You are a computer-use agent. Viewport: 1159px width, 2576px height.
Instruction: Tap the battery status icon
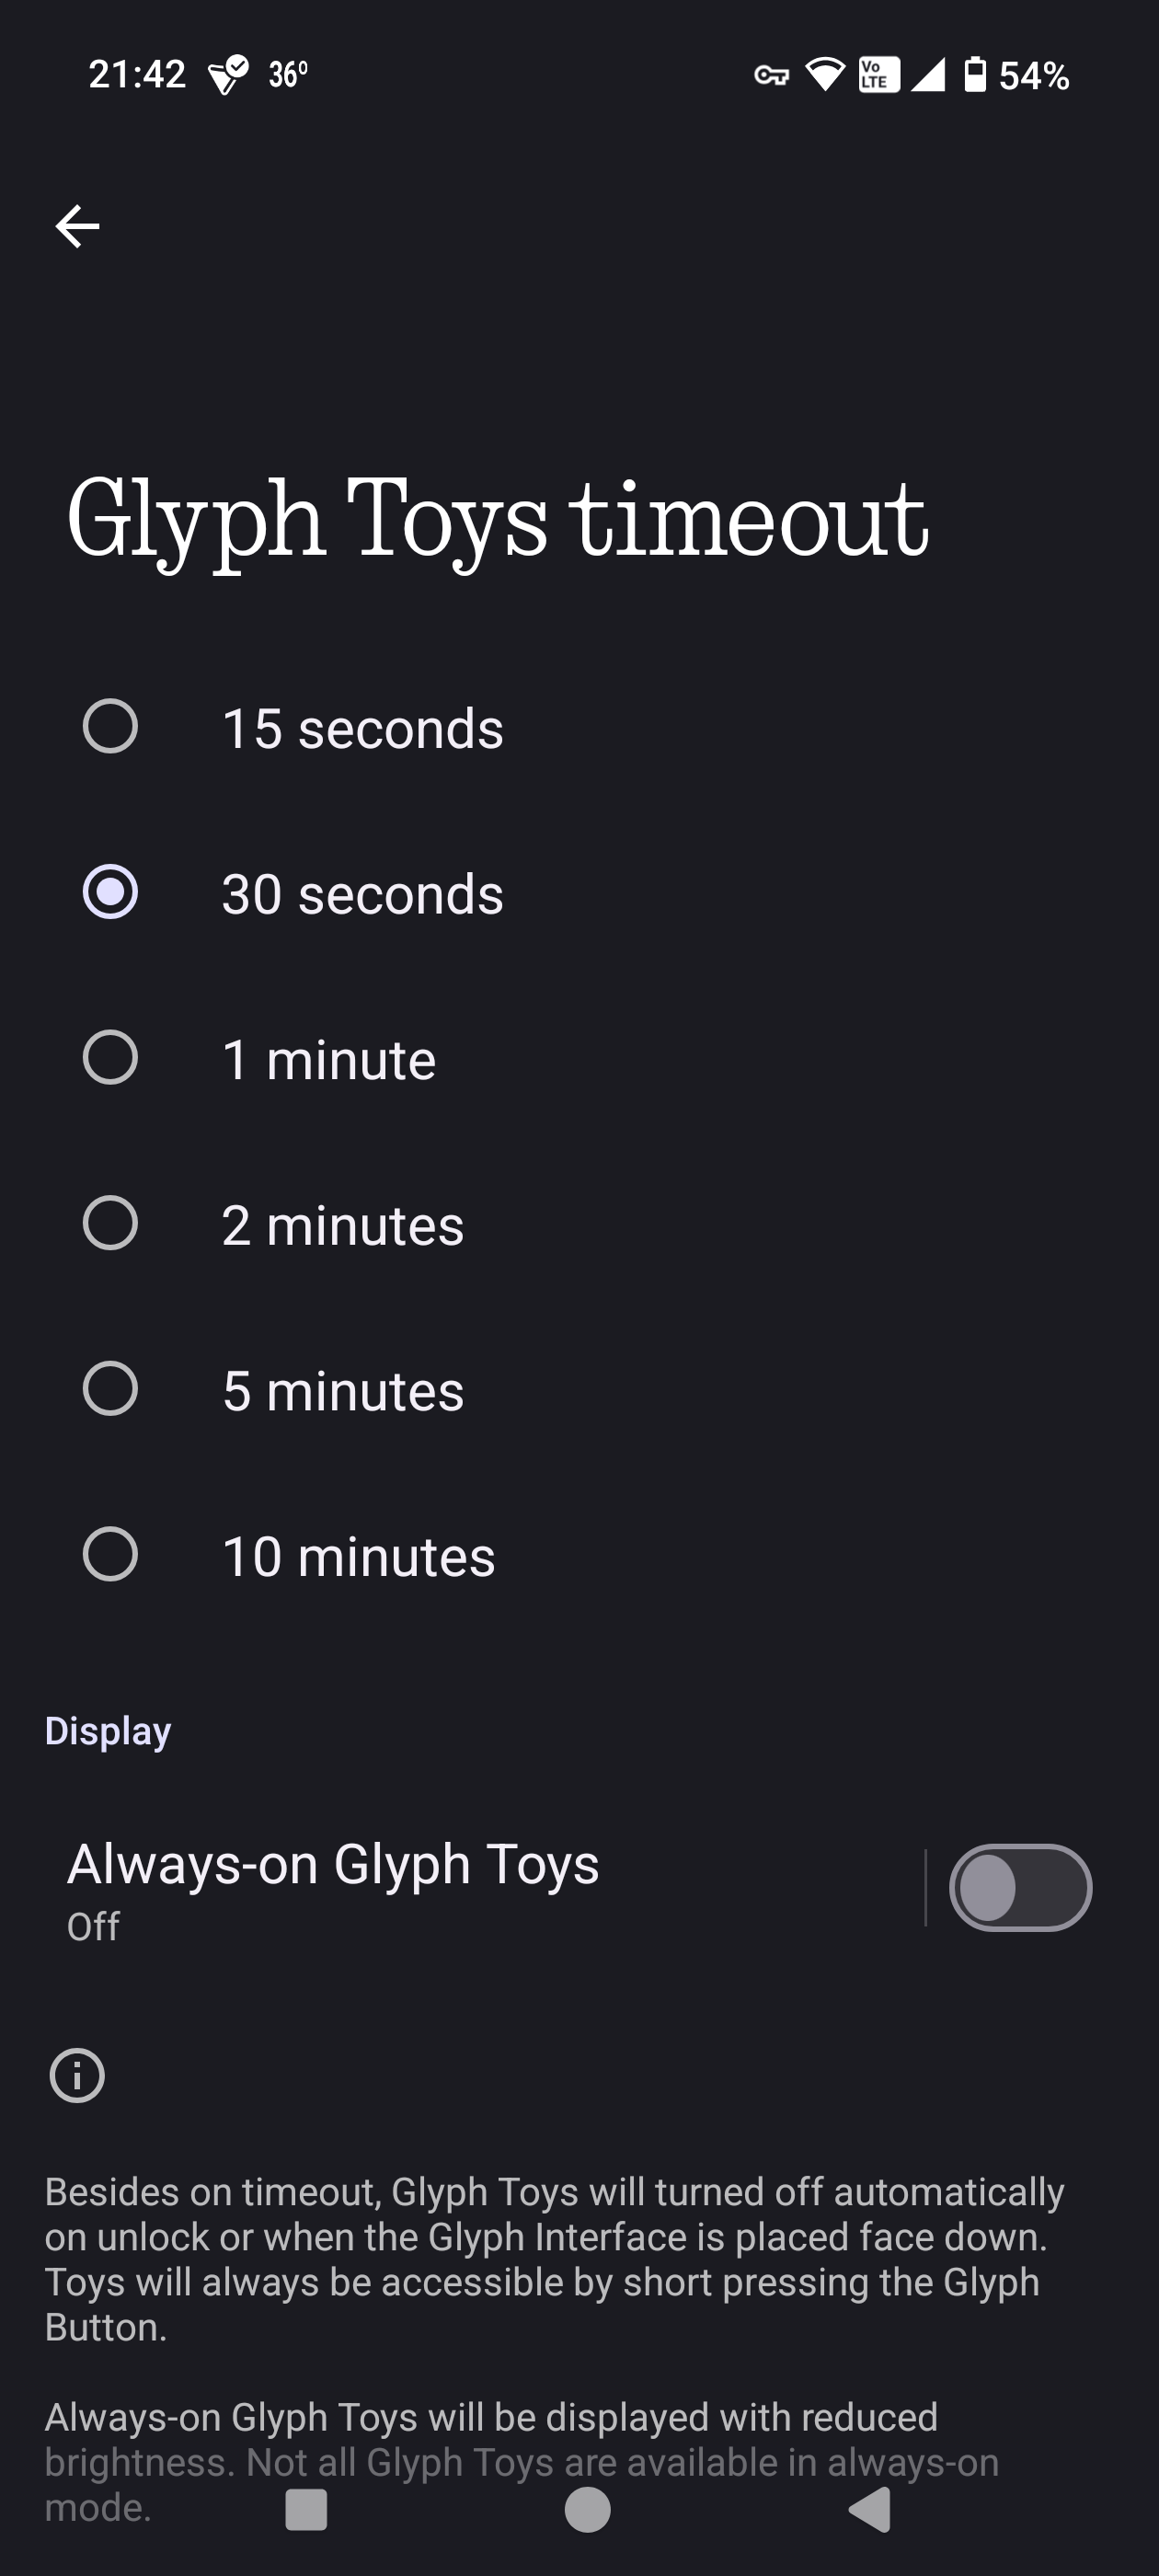[974, 75]
